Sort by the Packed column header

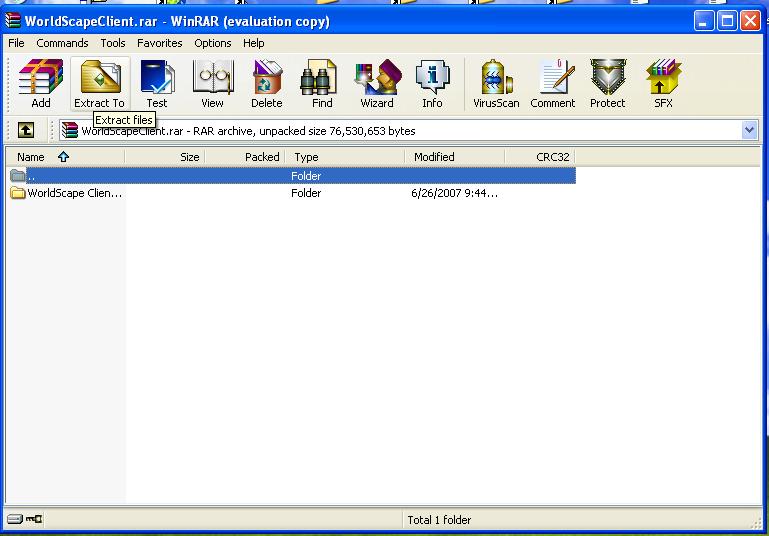[245, 157]
